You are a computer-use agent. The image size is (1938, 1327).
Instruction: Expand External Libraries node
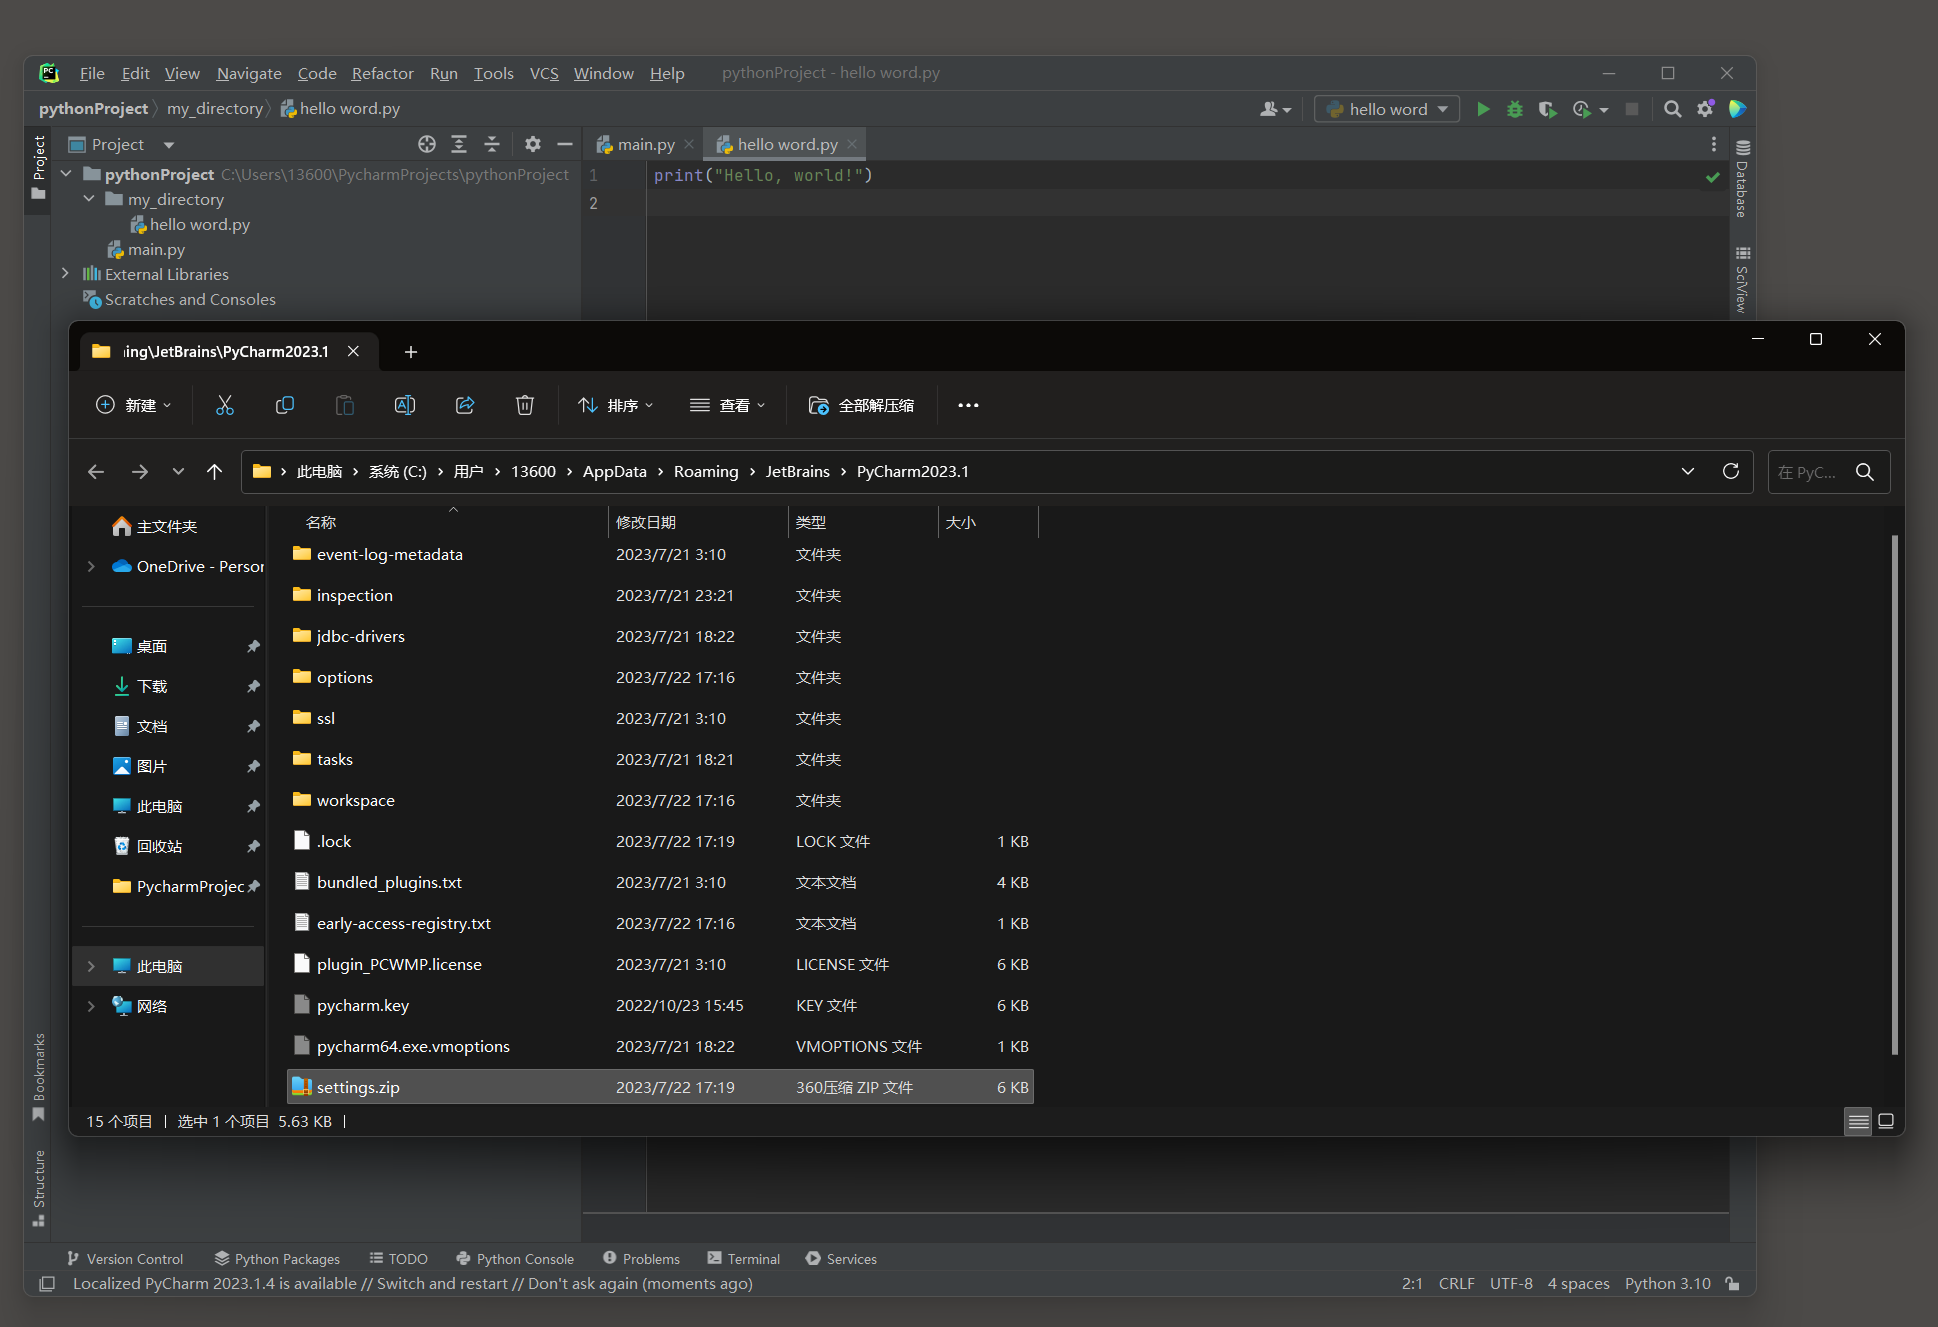click(66, 274)
